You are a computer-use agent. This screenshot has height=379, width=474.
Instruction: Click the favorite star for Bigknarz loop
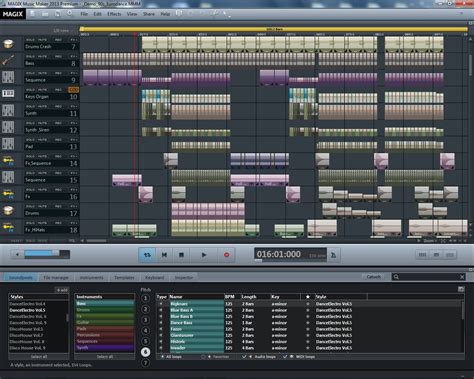coord(308,304)
